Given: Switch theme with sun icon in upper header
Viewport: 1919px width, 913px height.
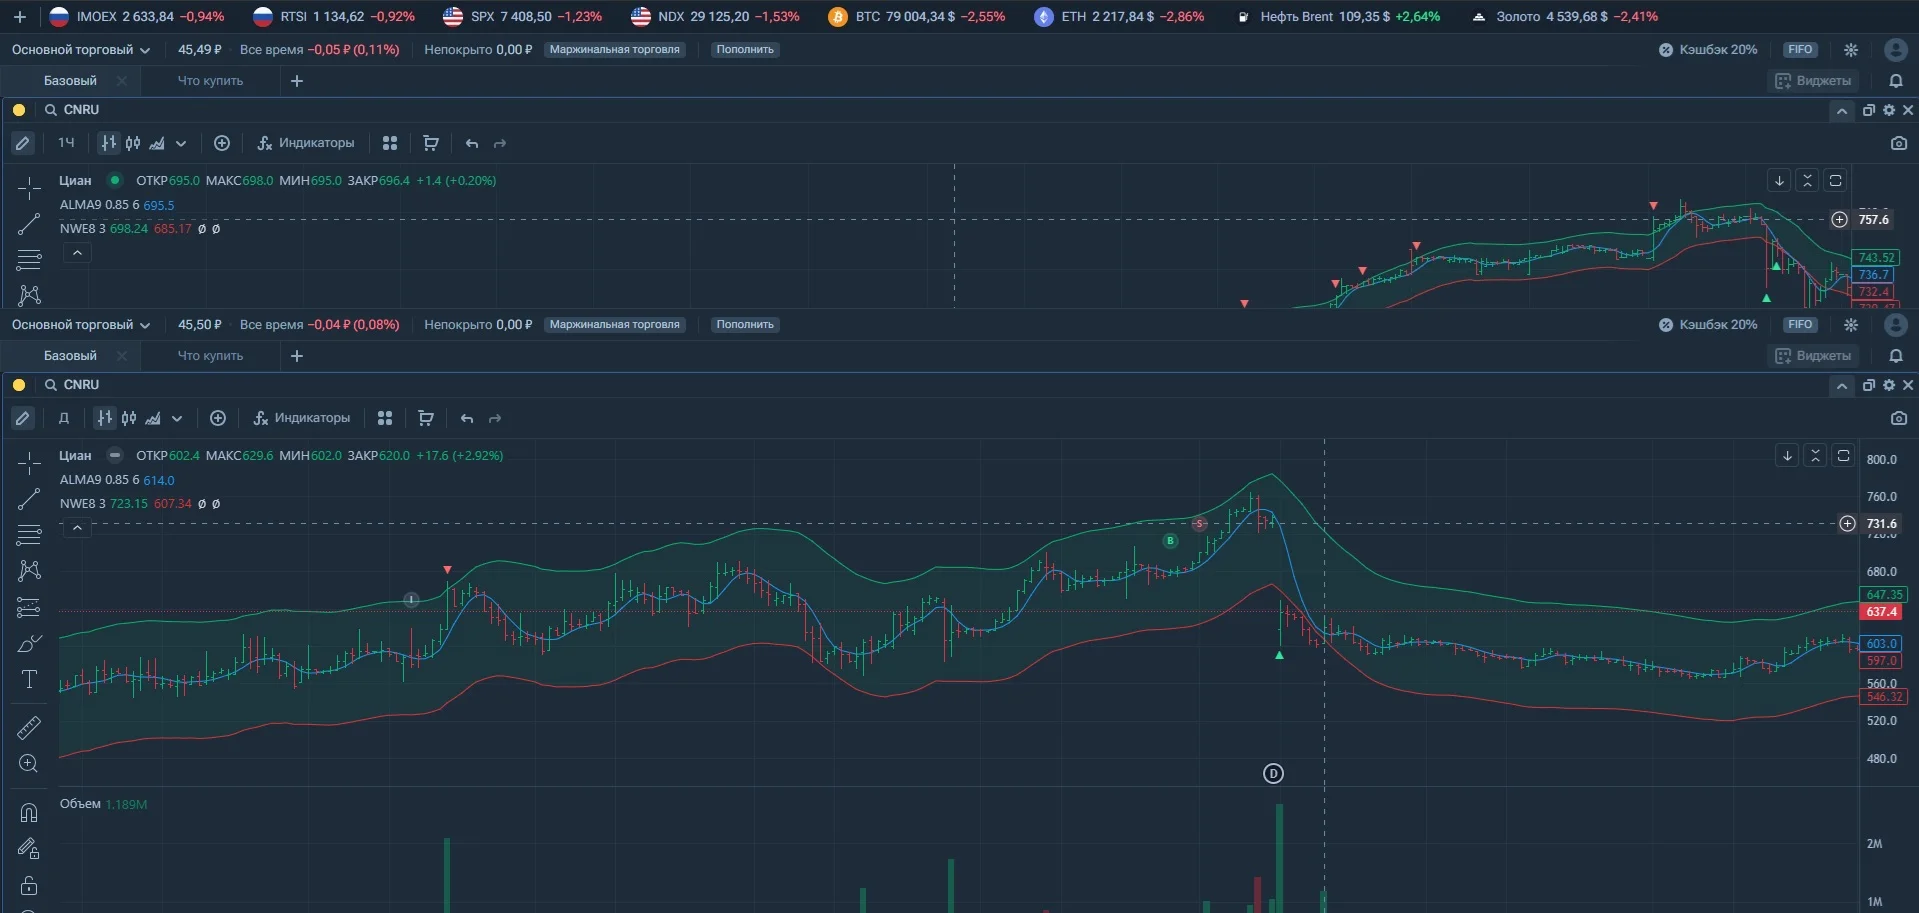Looking at the screenshot, I should tap(1851, 49).
